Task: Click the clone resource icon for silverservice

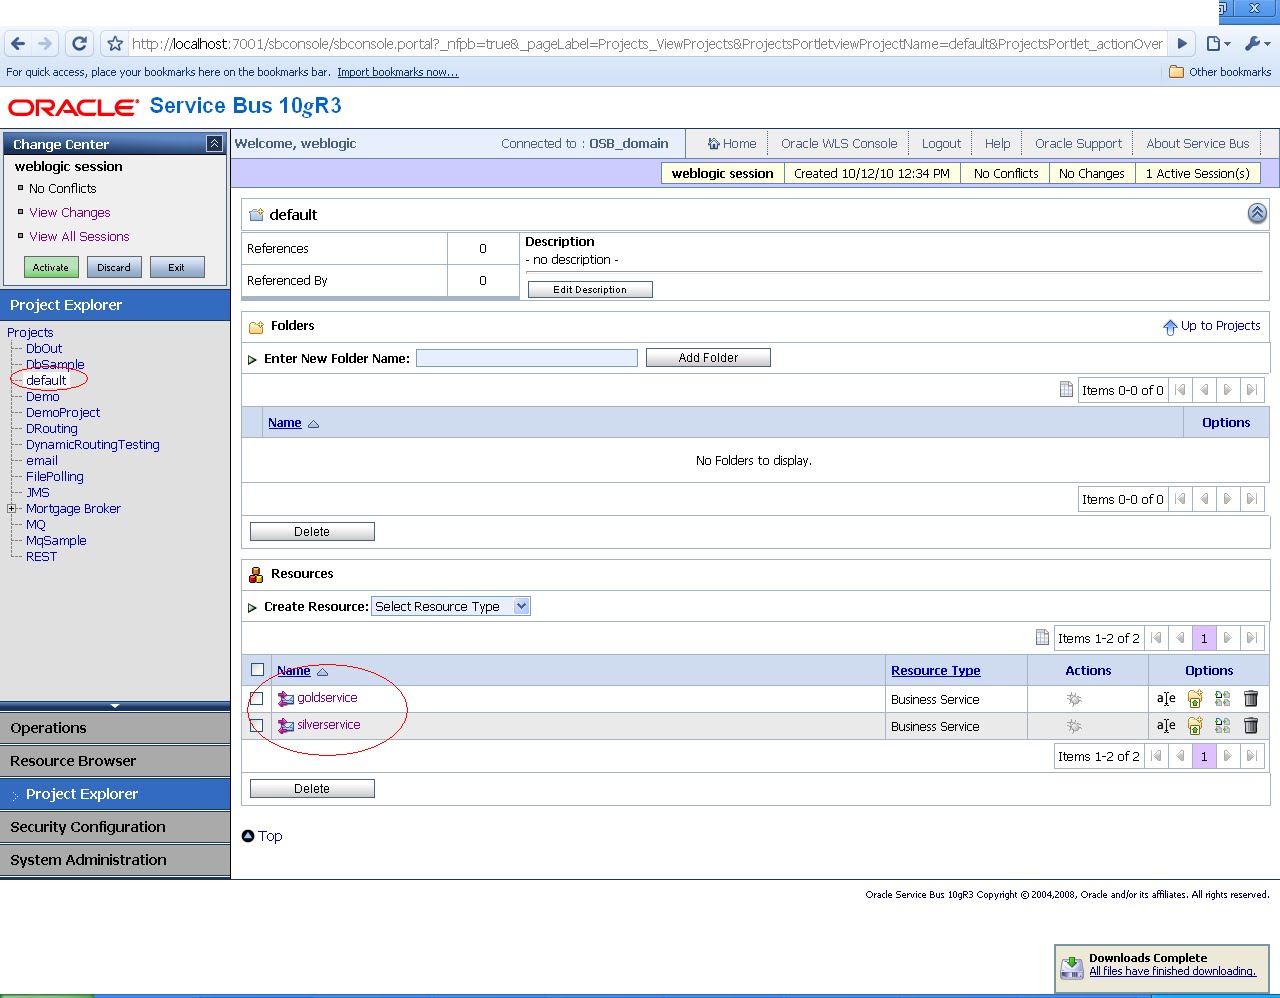Action: coord(1222,726)
